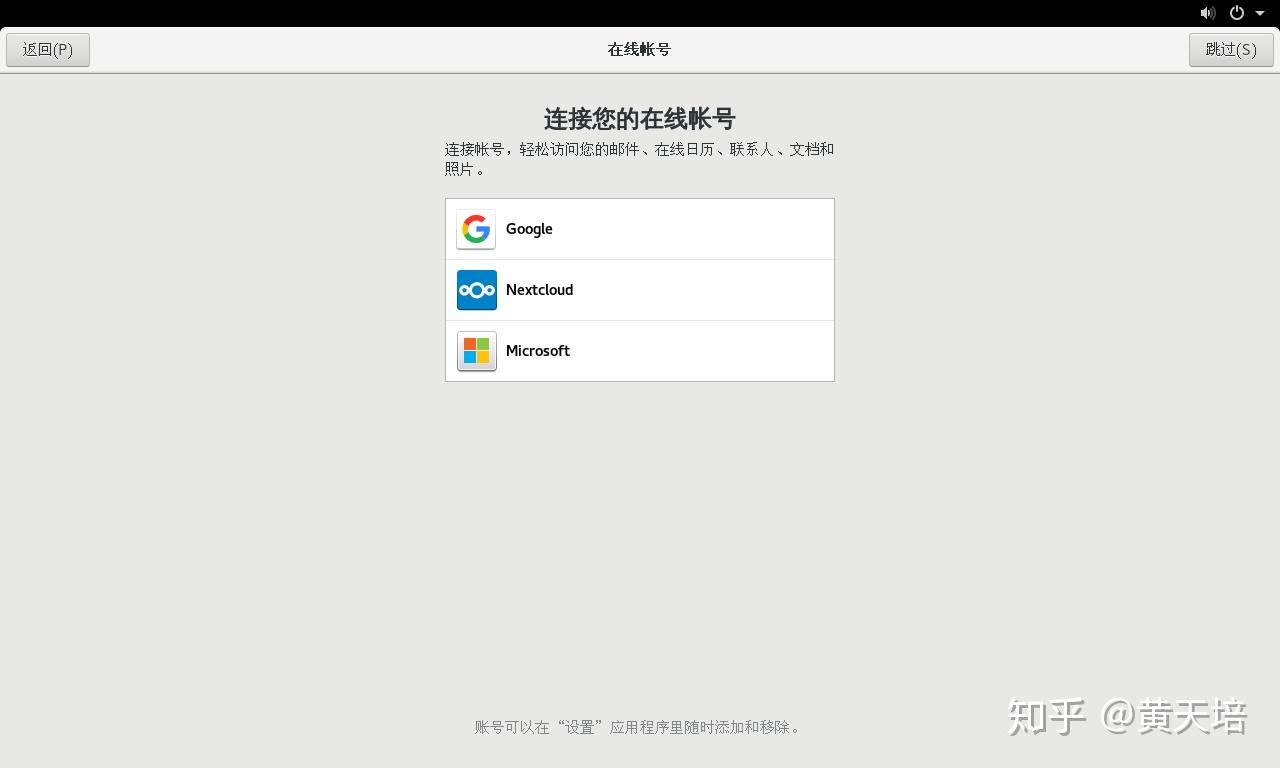
Task: Open the Google provider to connect an account
Action: click(640, 229)
